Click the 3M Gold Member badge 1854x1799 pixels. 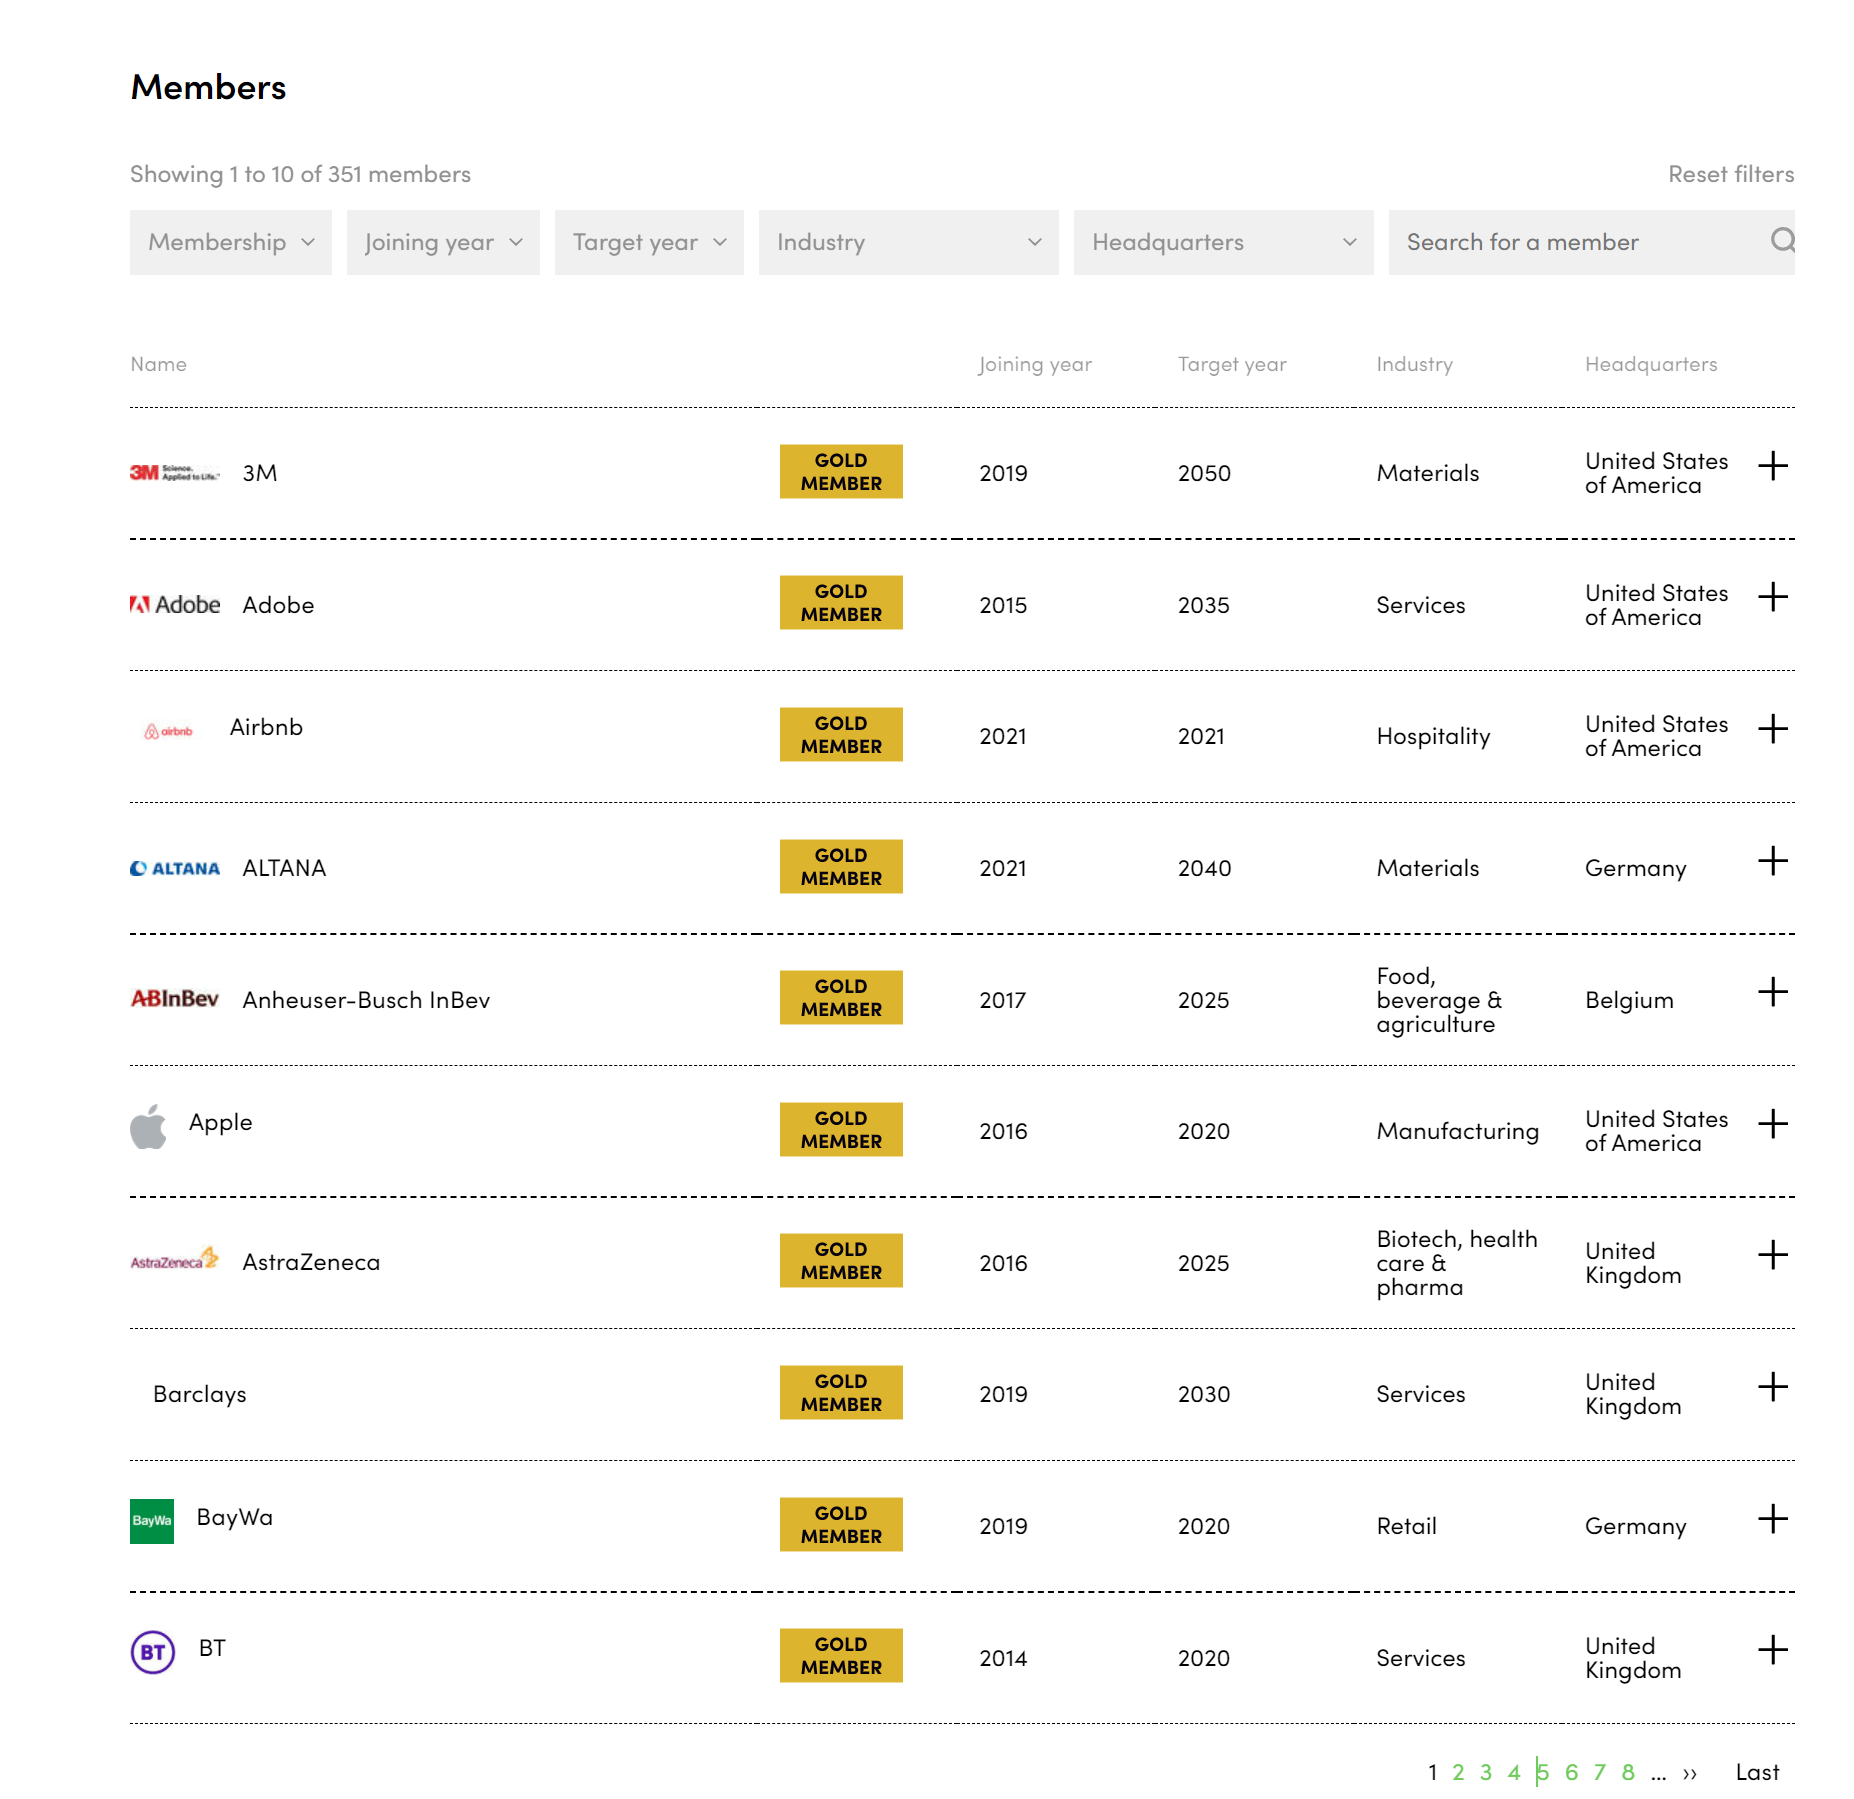coord(841,471)
